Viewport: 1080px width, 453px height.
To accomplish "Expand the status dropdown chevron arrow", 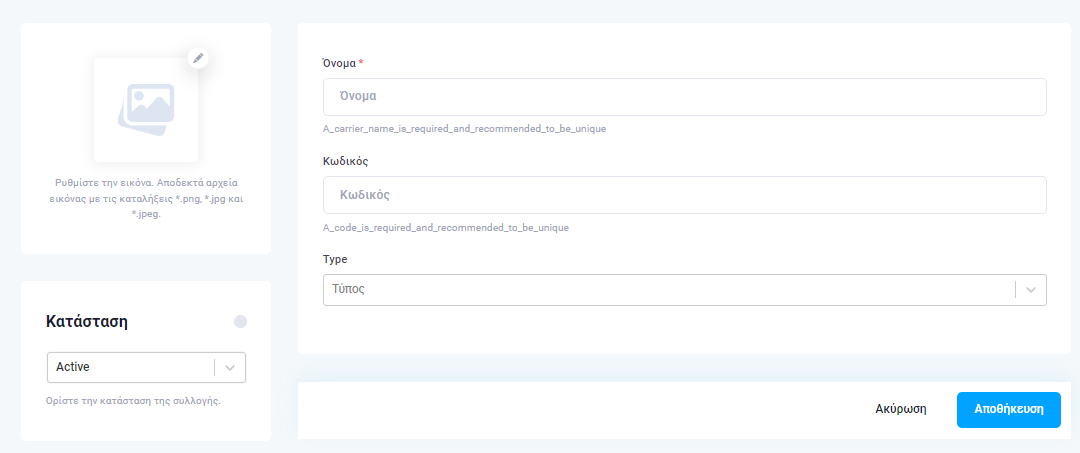I will point(231,368).
